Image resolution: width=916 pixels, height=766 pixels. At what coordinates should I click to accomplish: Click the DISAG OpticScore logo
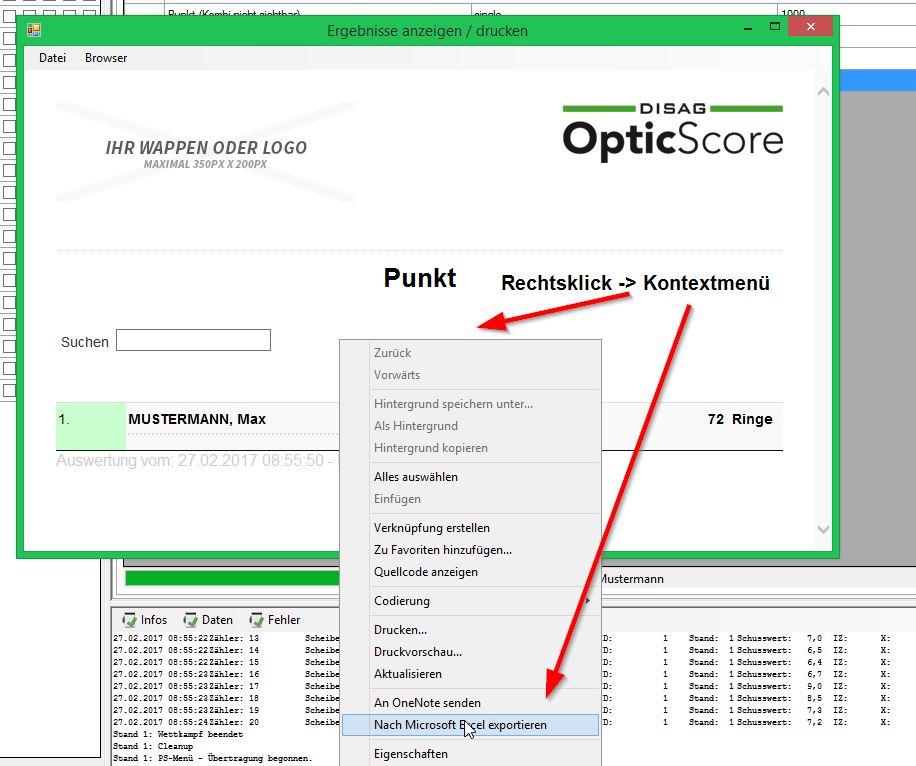[672, 132]
